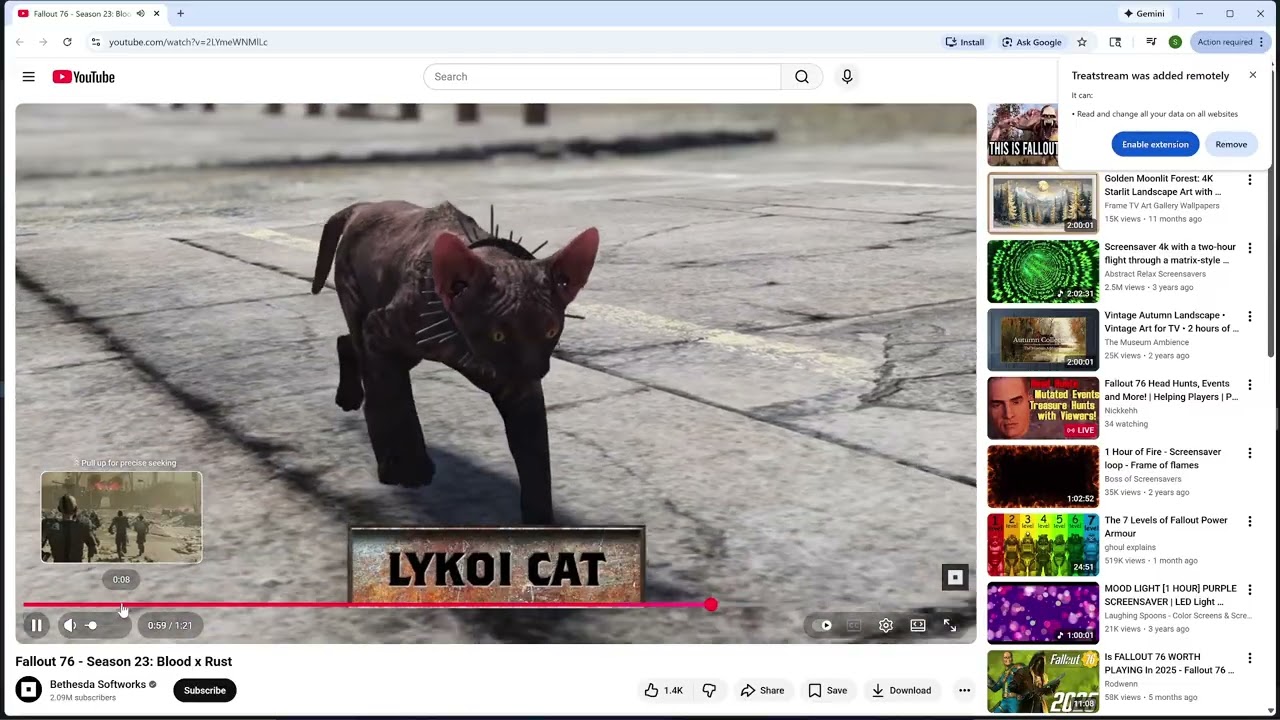Viewport: 1280px width, 720px height.
Task: Remove the Treatstream extension
Action: click(1231, 144)
